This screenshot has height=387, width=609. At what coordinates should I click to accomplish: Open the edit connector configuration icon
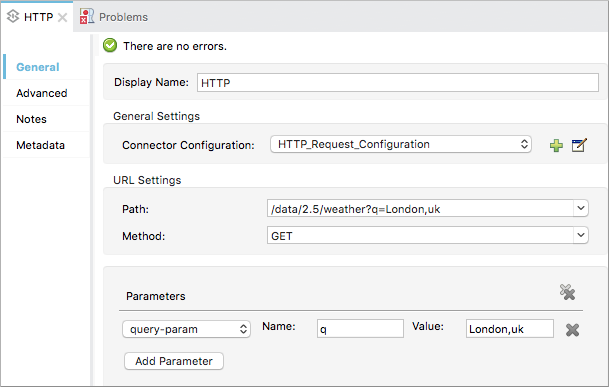click(x=579, y=145)
